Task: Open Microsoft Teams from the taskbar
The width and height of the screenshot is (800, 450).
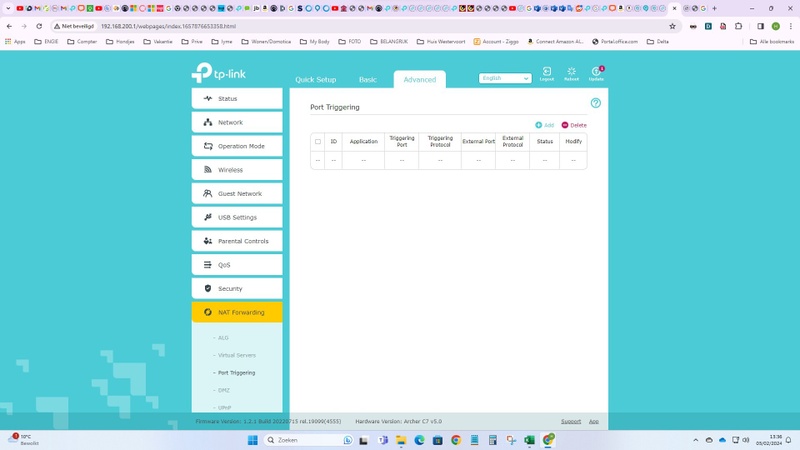Action: click(x=383, y=440)
